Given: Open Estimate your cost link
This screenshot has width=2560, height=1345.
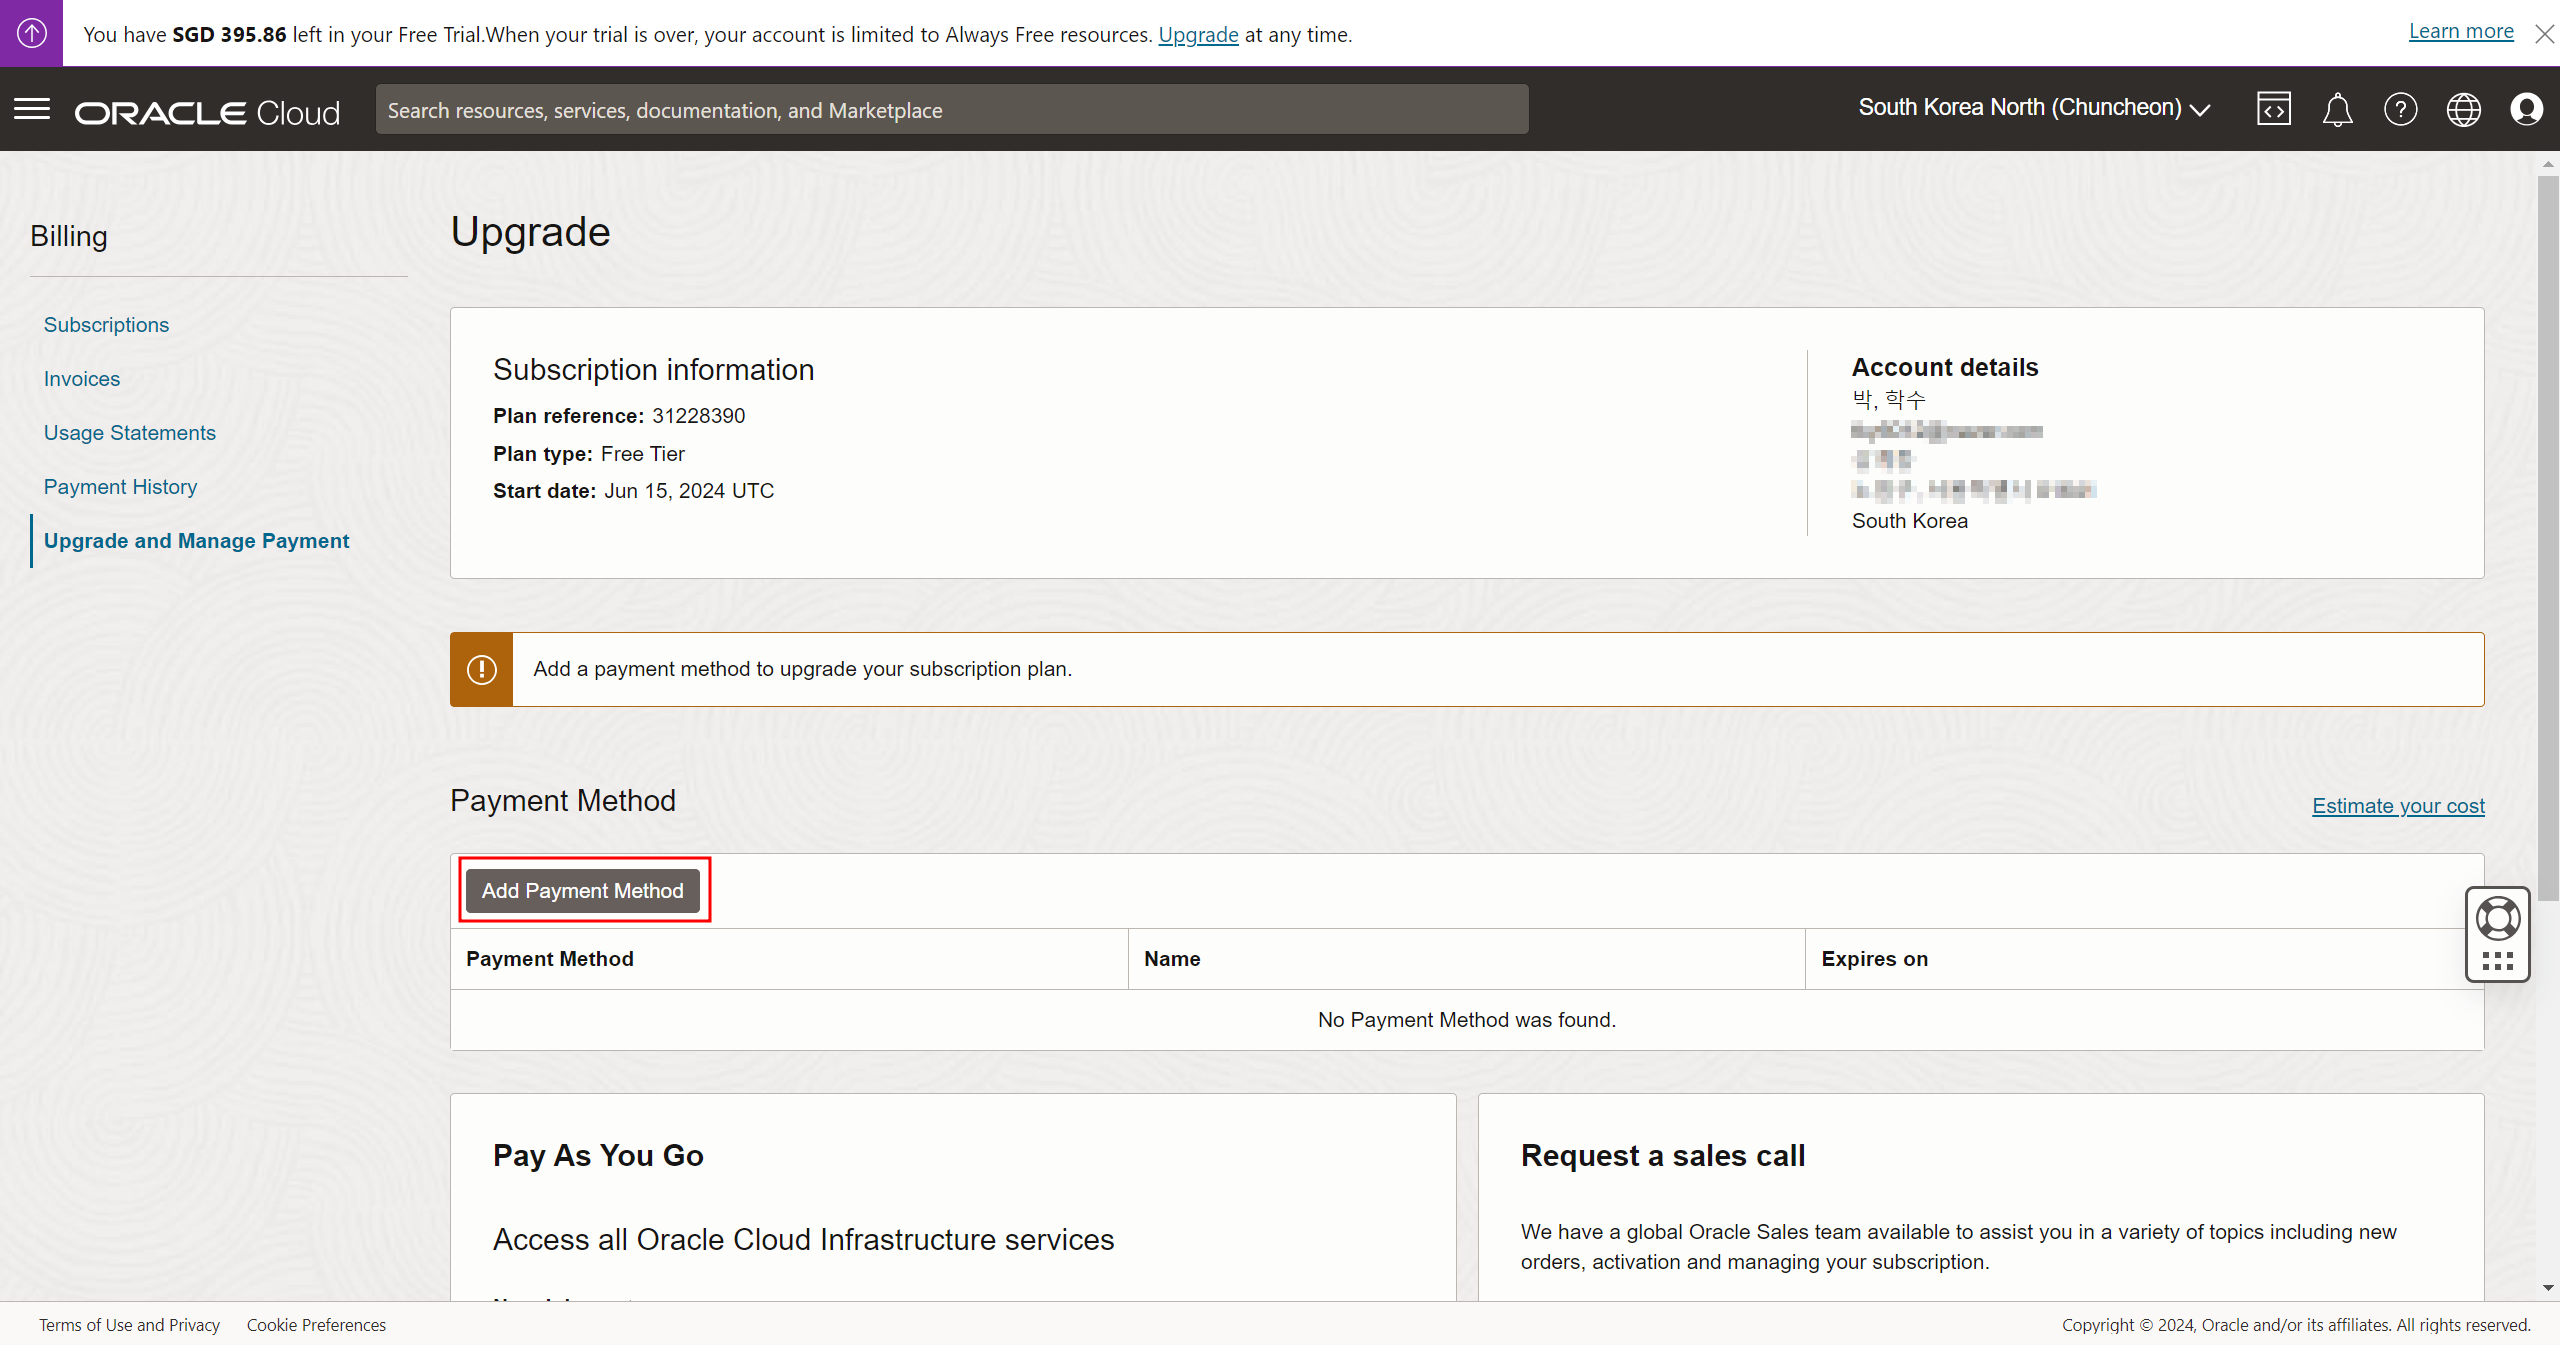Looking at the screenshot, I should point(2398,806).
